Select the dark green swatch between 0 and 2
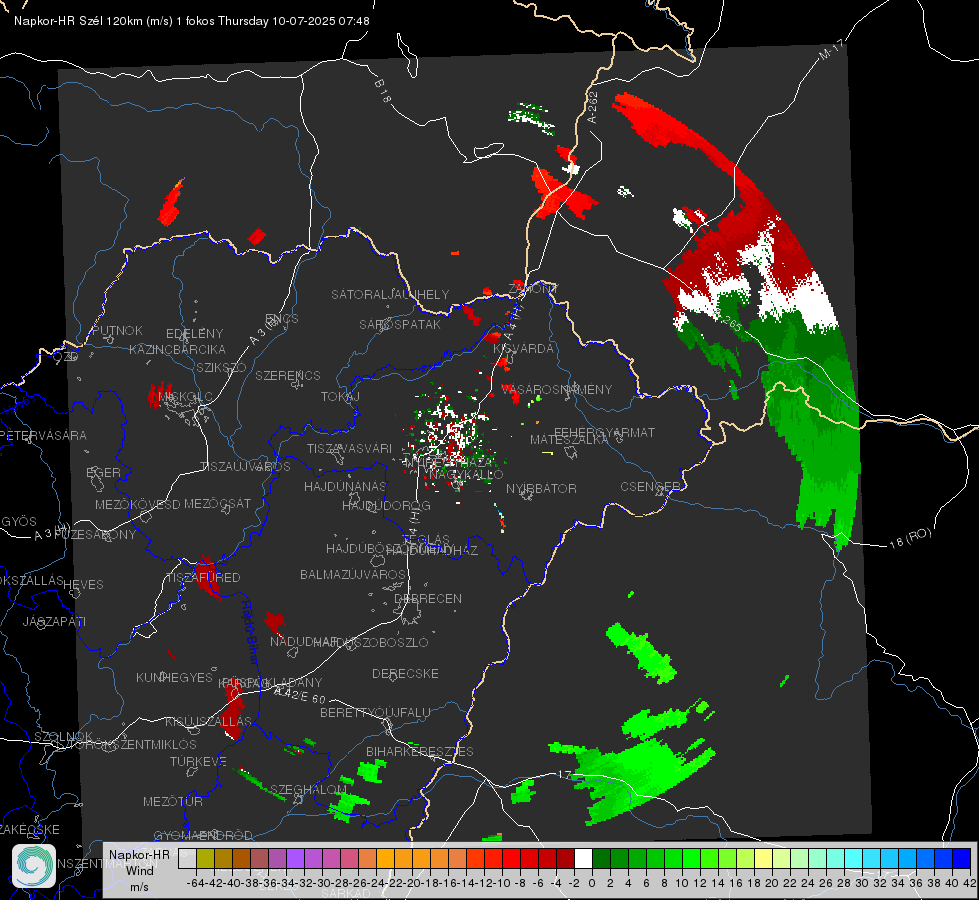979x900 pixels. point(601,858)
